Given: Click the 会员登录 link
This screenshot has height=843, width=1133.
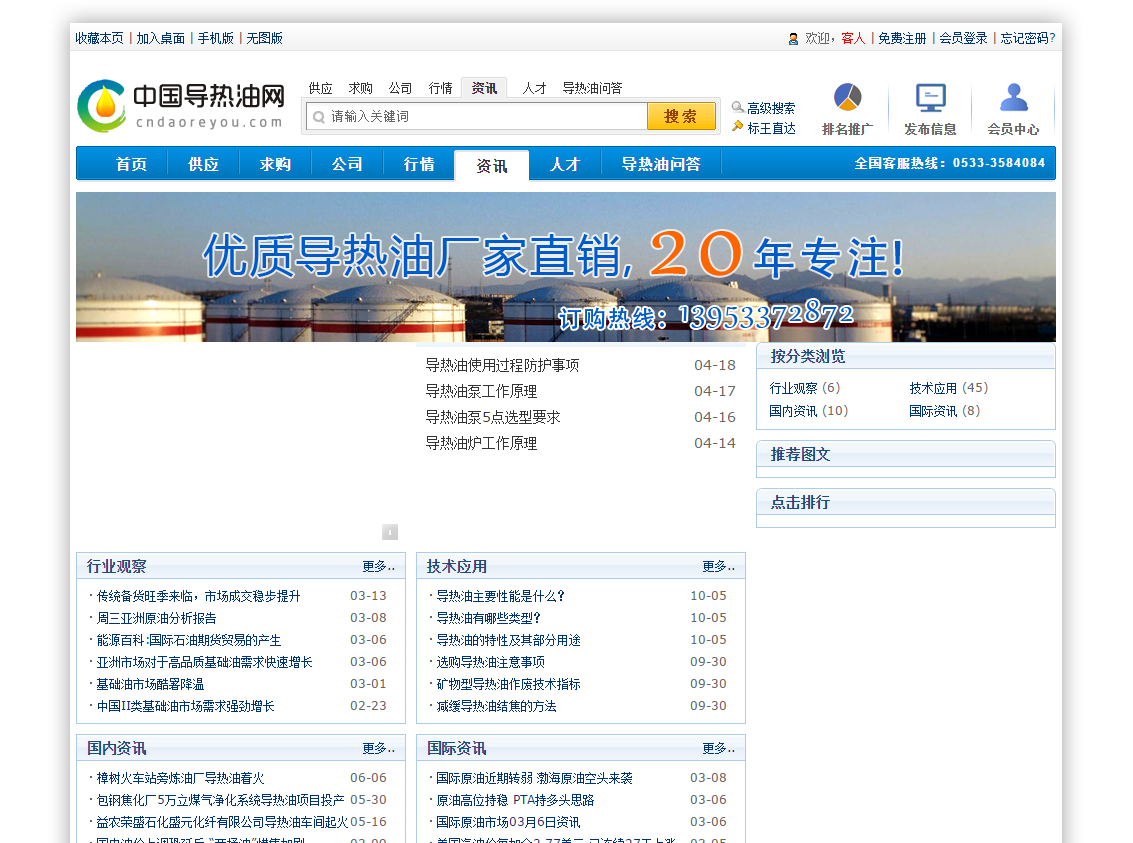Looking at the screenshot, I should [963, 38].
